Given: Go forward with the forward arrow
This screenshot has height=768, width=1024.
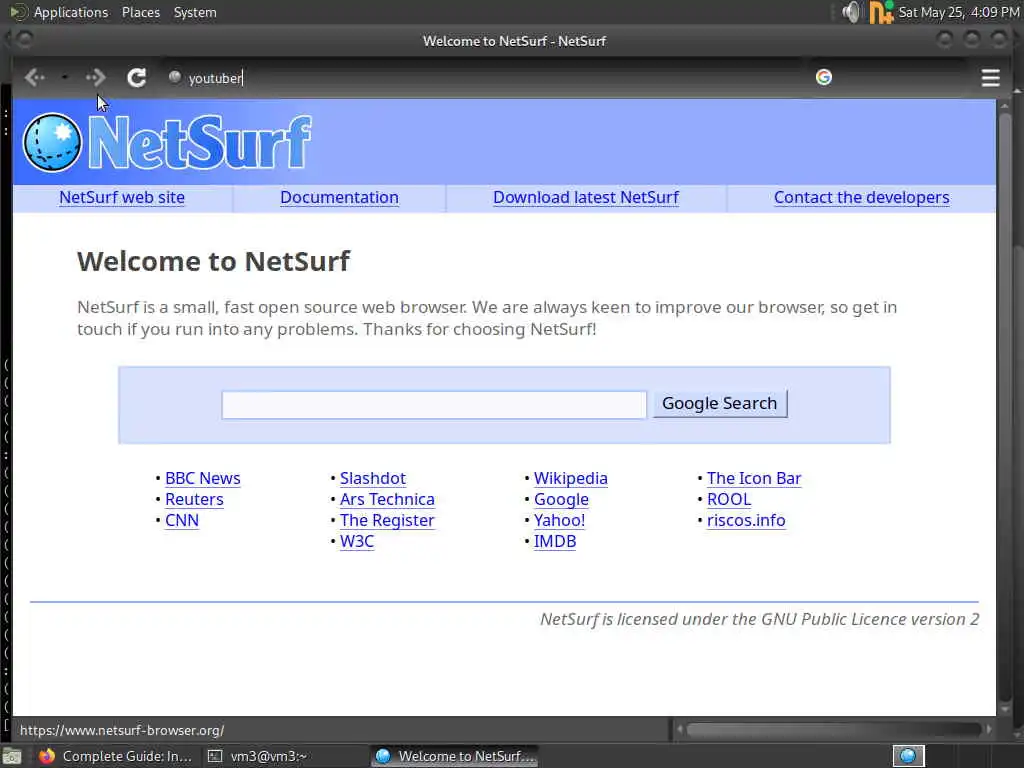Looking at the screenshot, I should (x=95, y=78).
